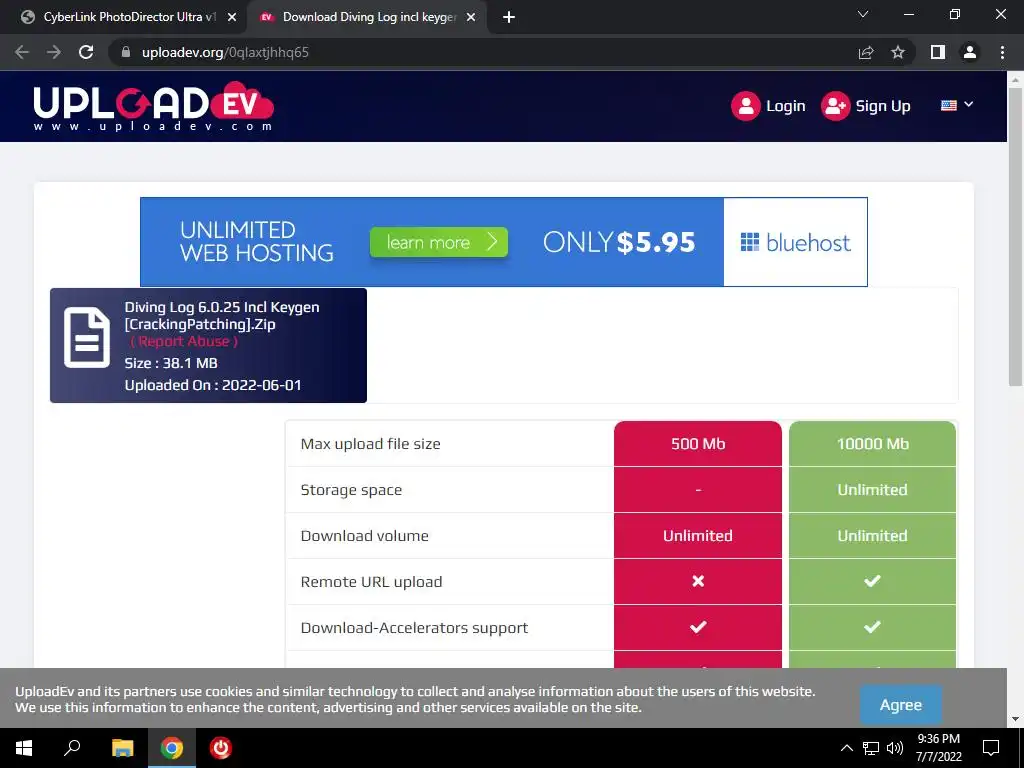Click the UploadEv logo
Screen dimensions: 1024x768
point(153,106)
